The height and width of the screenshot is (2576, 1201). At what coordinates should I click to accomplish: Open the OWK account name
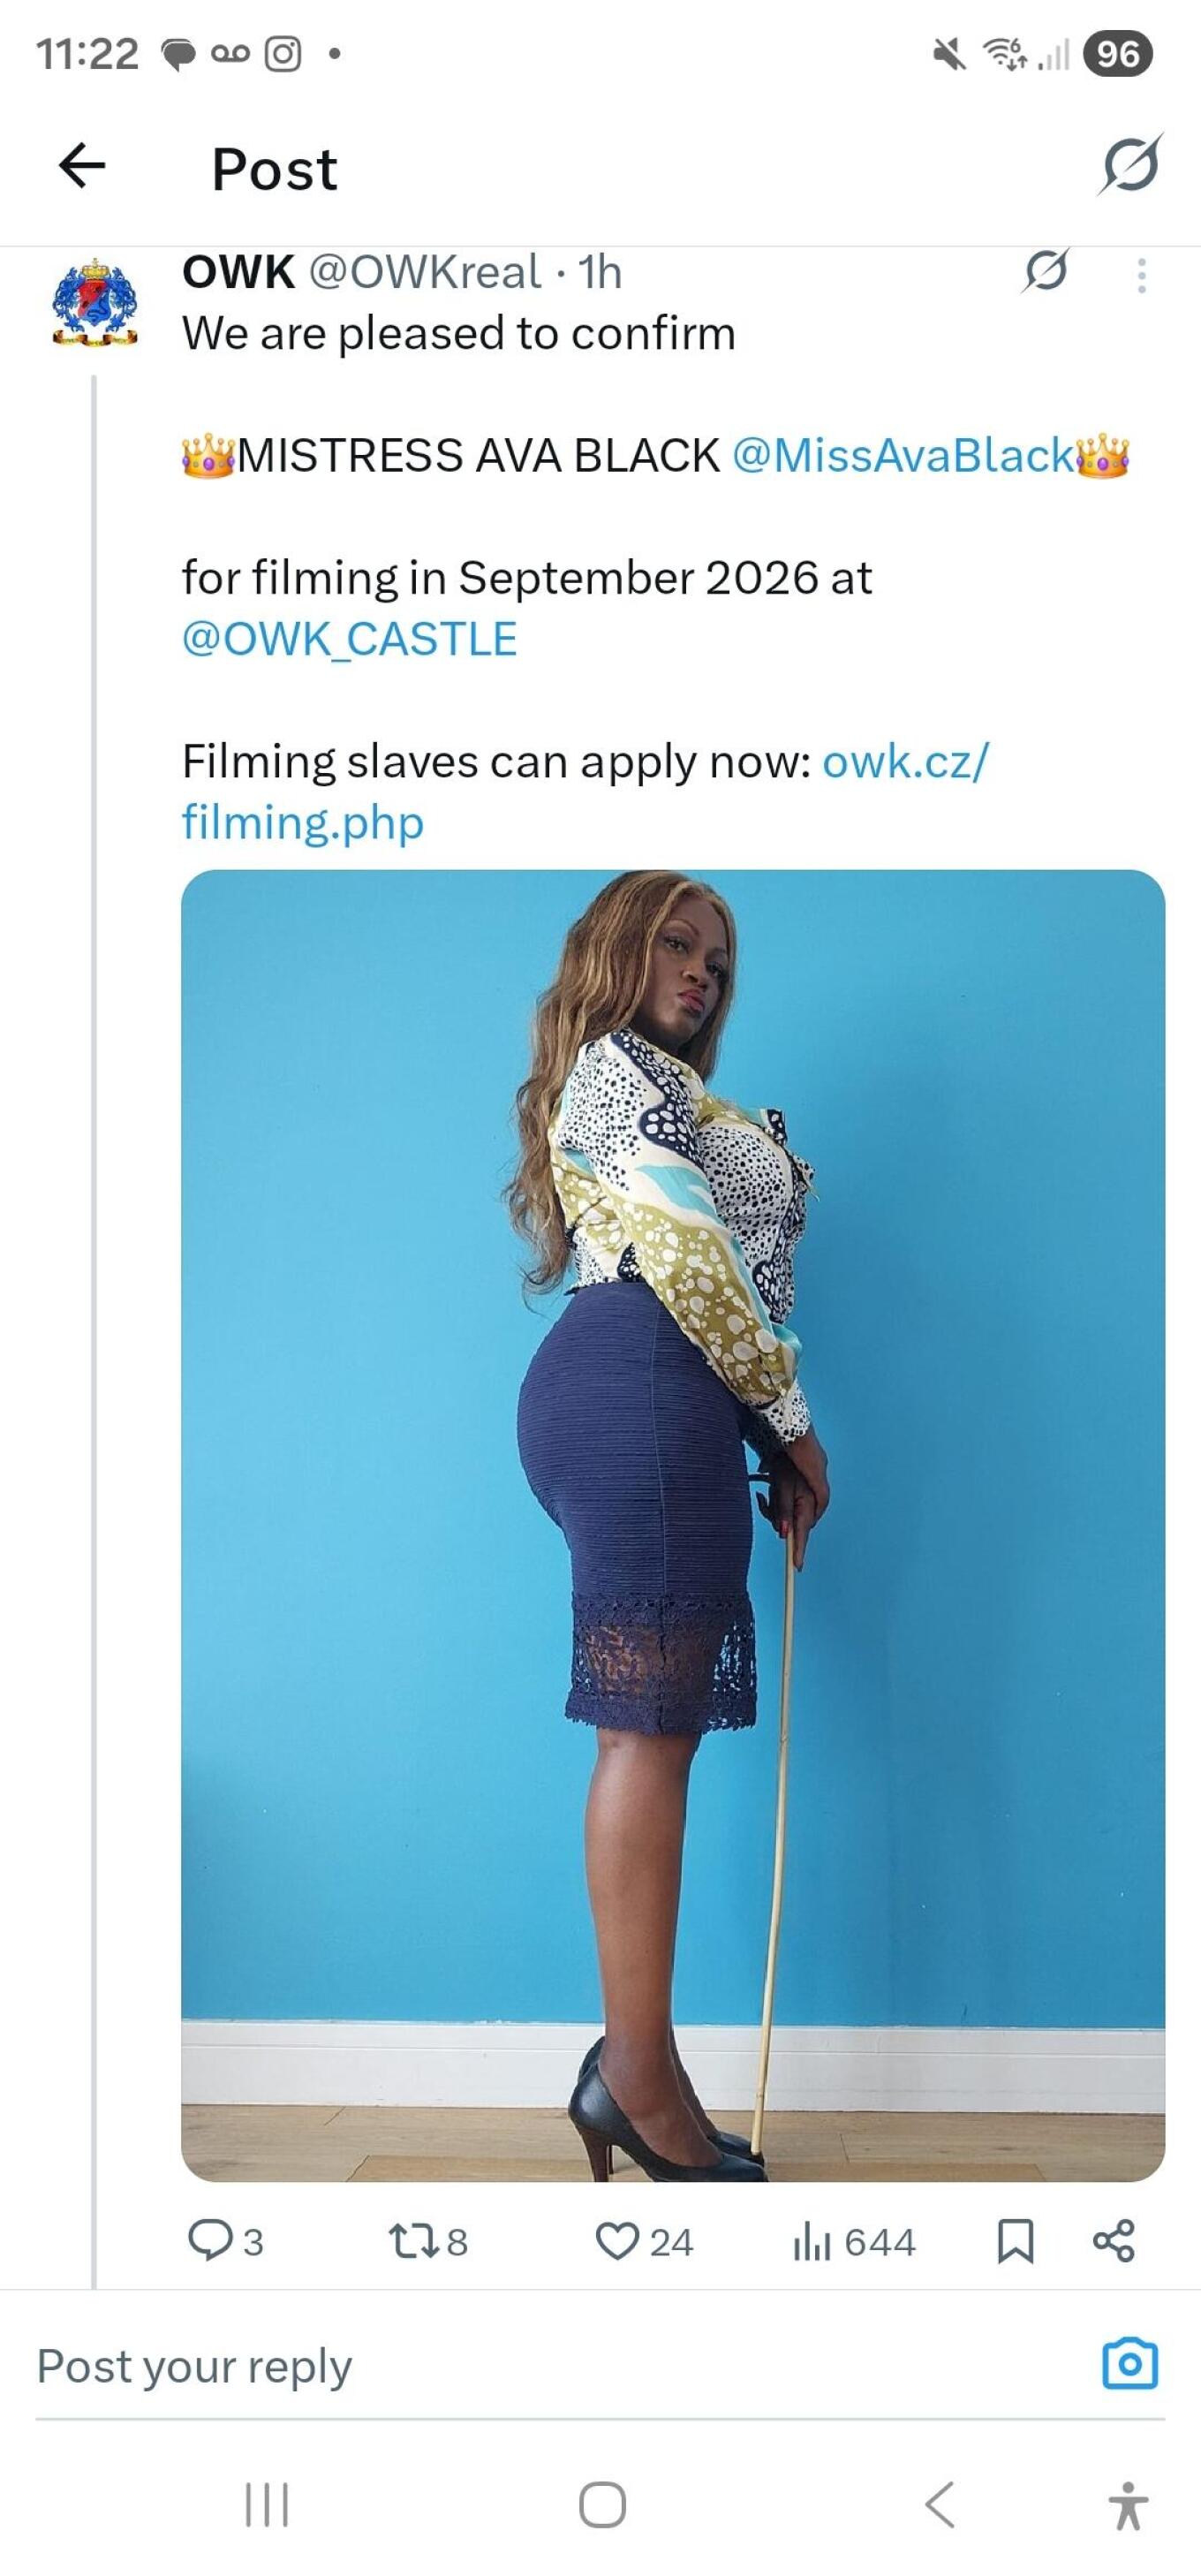[x=238, y=272]
